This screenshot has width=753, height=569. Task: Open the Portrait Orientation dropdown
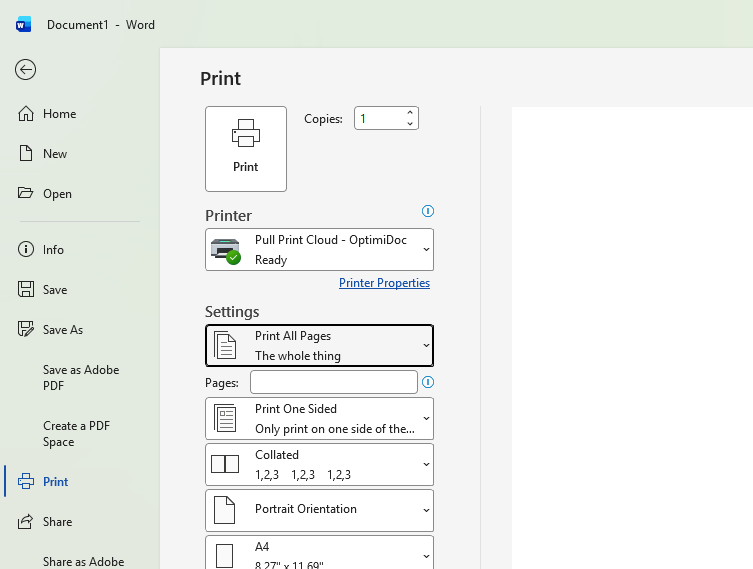[319, 510]
